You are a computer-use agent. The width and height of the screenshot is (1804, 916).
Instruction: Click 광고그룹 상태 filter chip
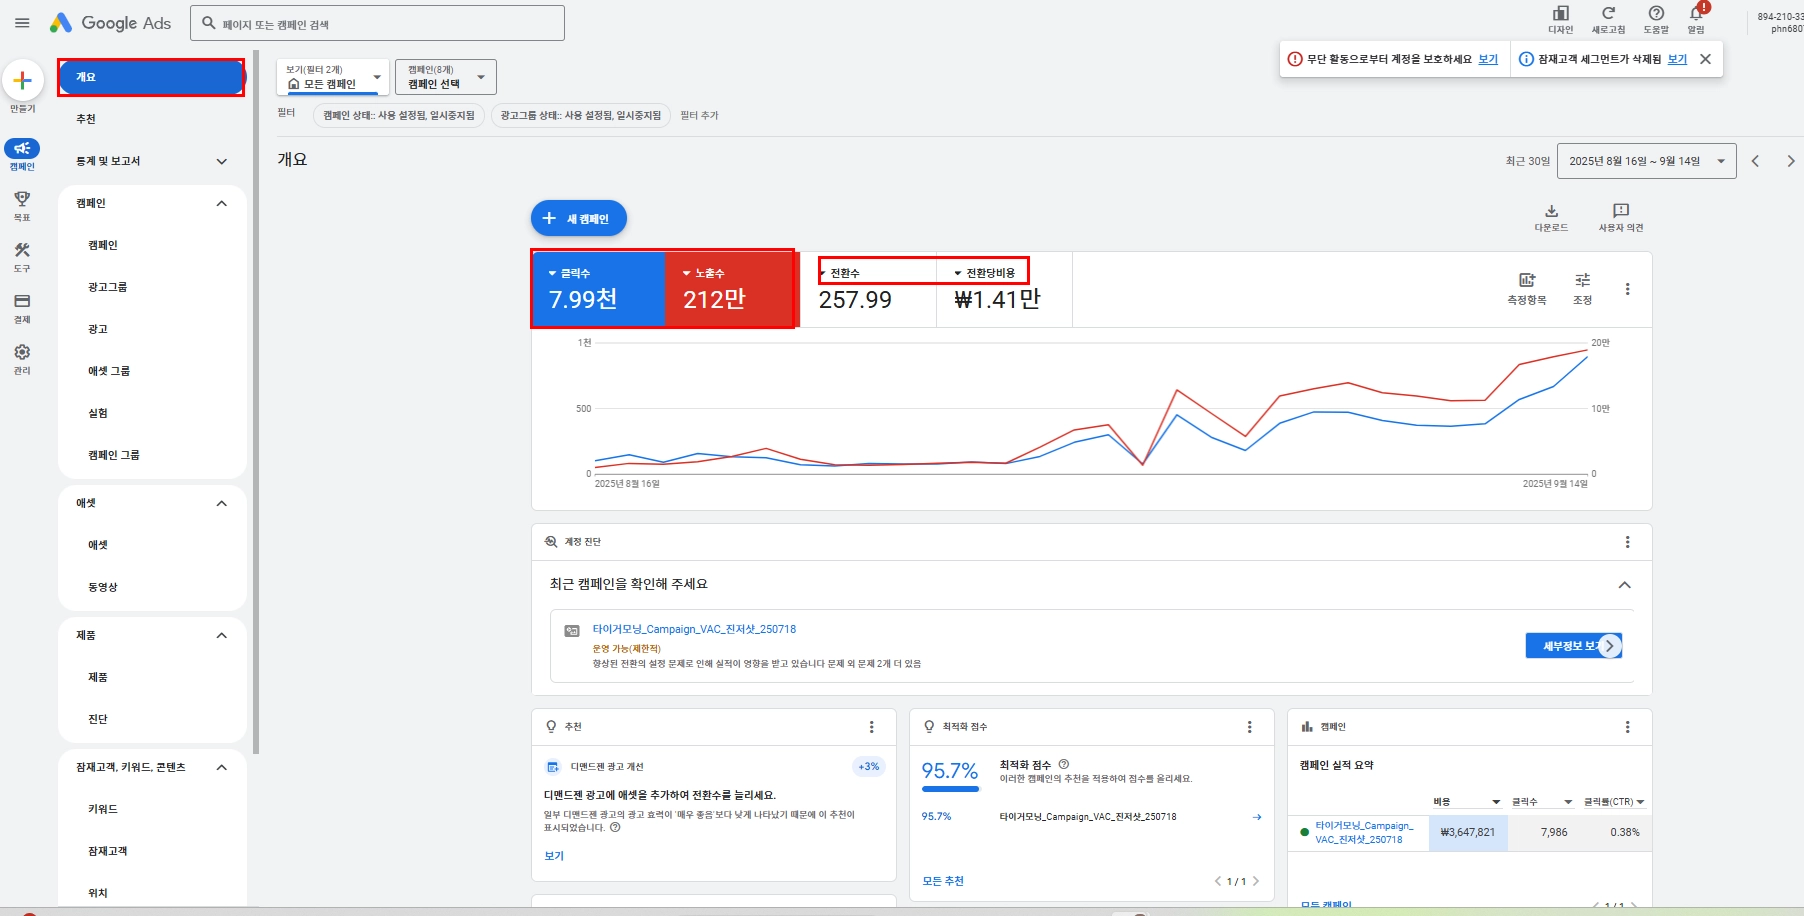pos(581,115)
